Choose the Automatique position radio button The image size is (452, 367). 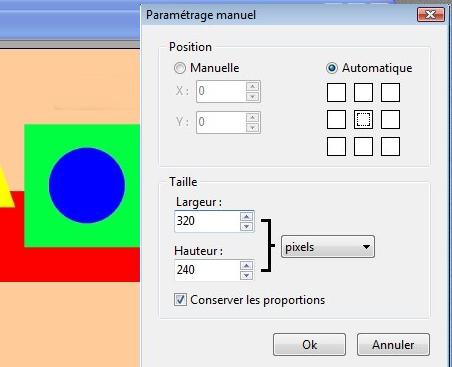coord(332,68)
